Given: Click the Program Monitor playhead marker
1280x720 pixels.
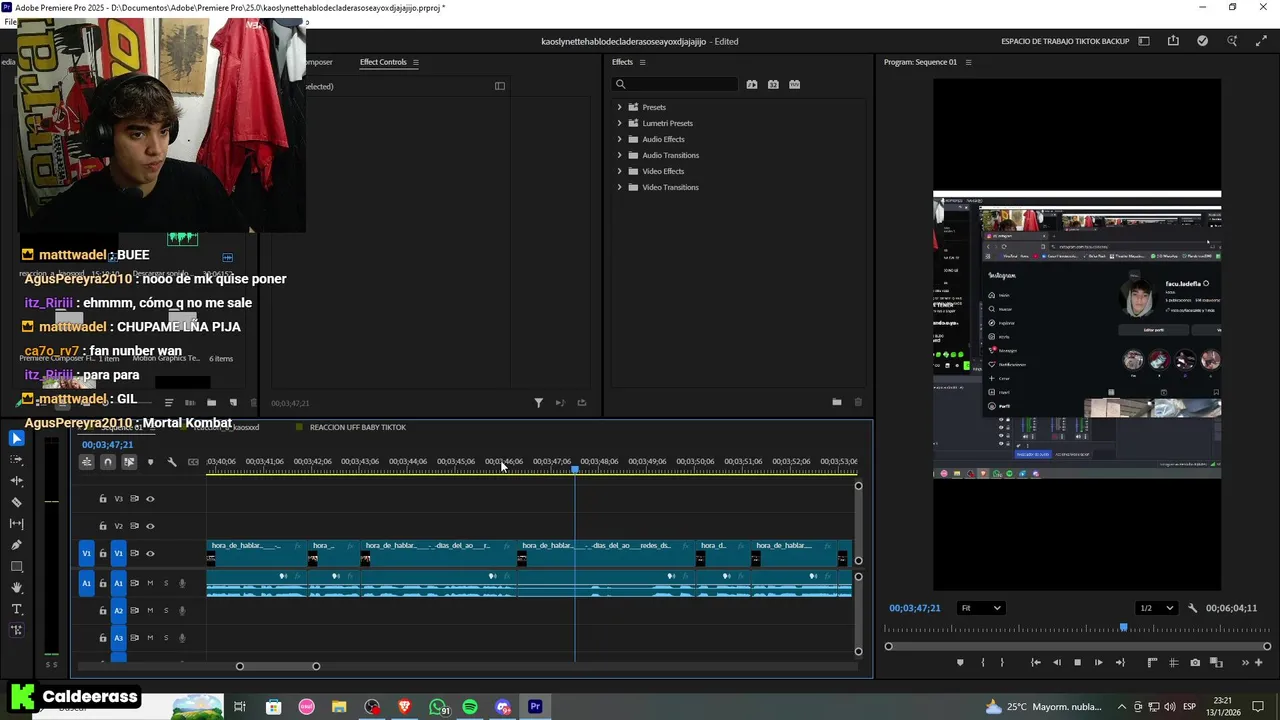Looking at the screenshot, I should (1124, 628).
